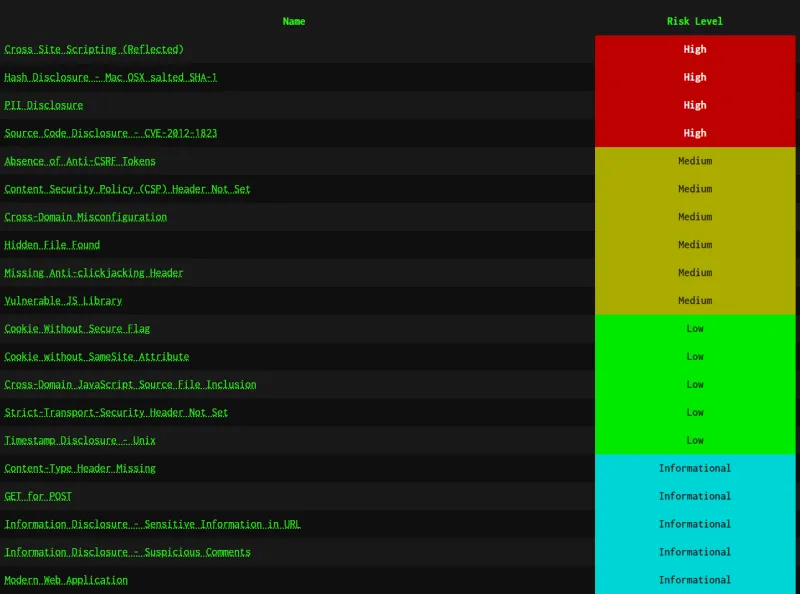Screen dimensions: 800x594
Task: Open Cookie without SameSite Attribute alert
Action: coord(96,357)
